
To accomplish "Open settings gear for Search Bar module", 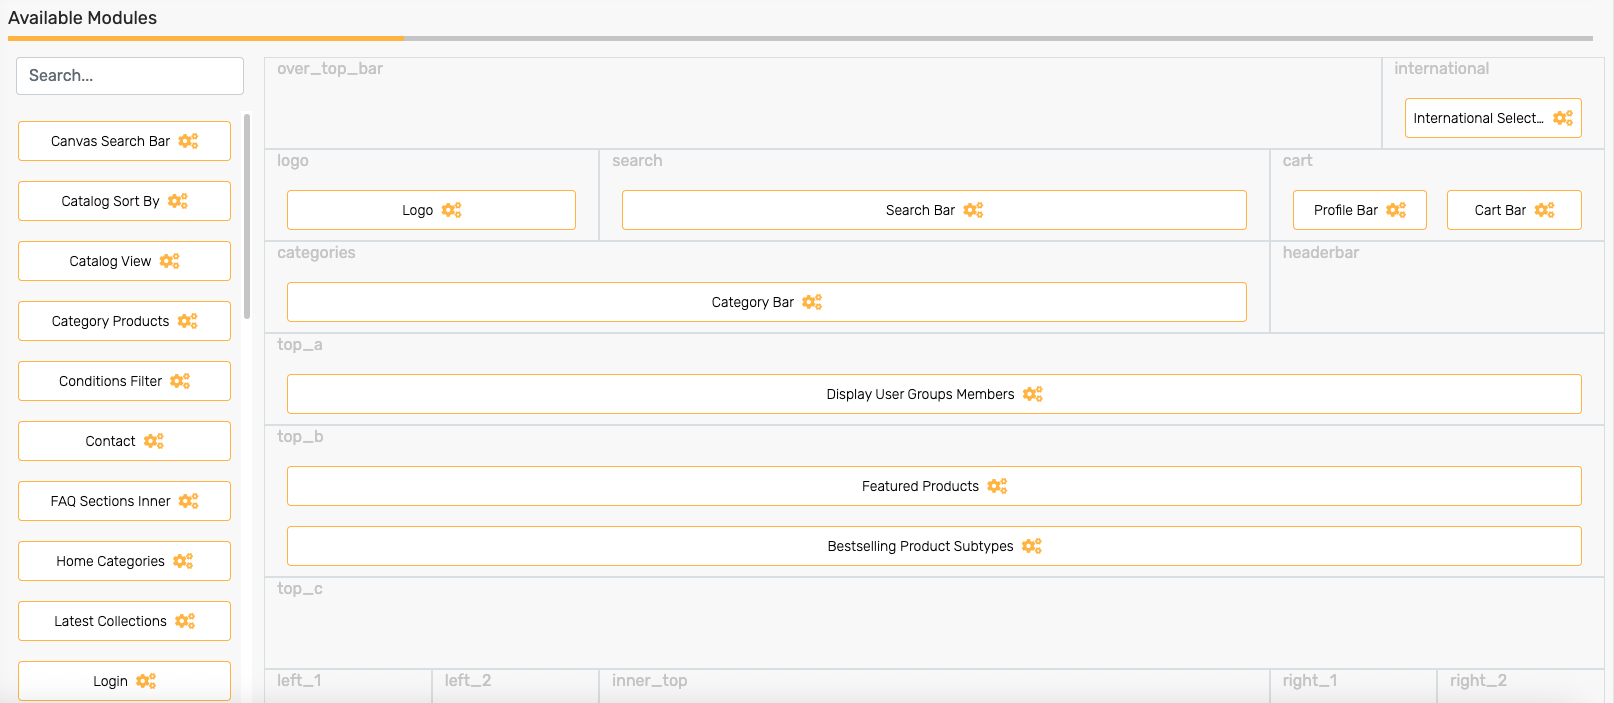I will point(973,210).
